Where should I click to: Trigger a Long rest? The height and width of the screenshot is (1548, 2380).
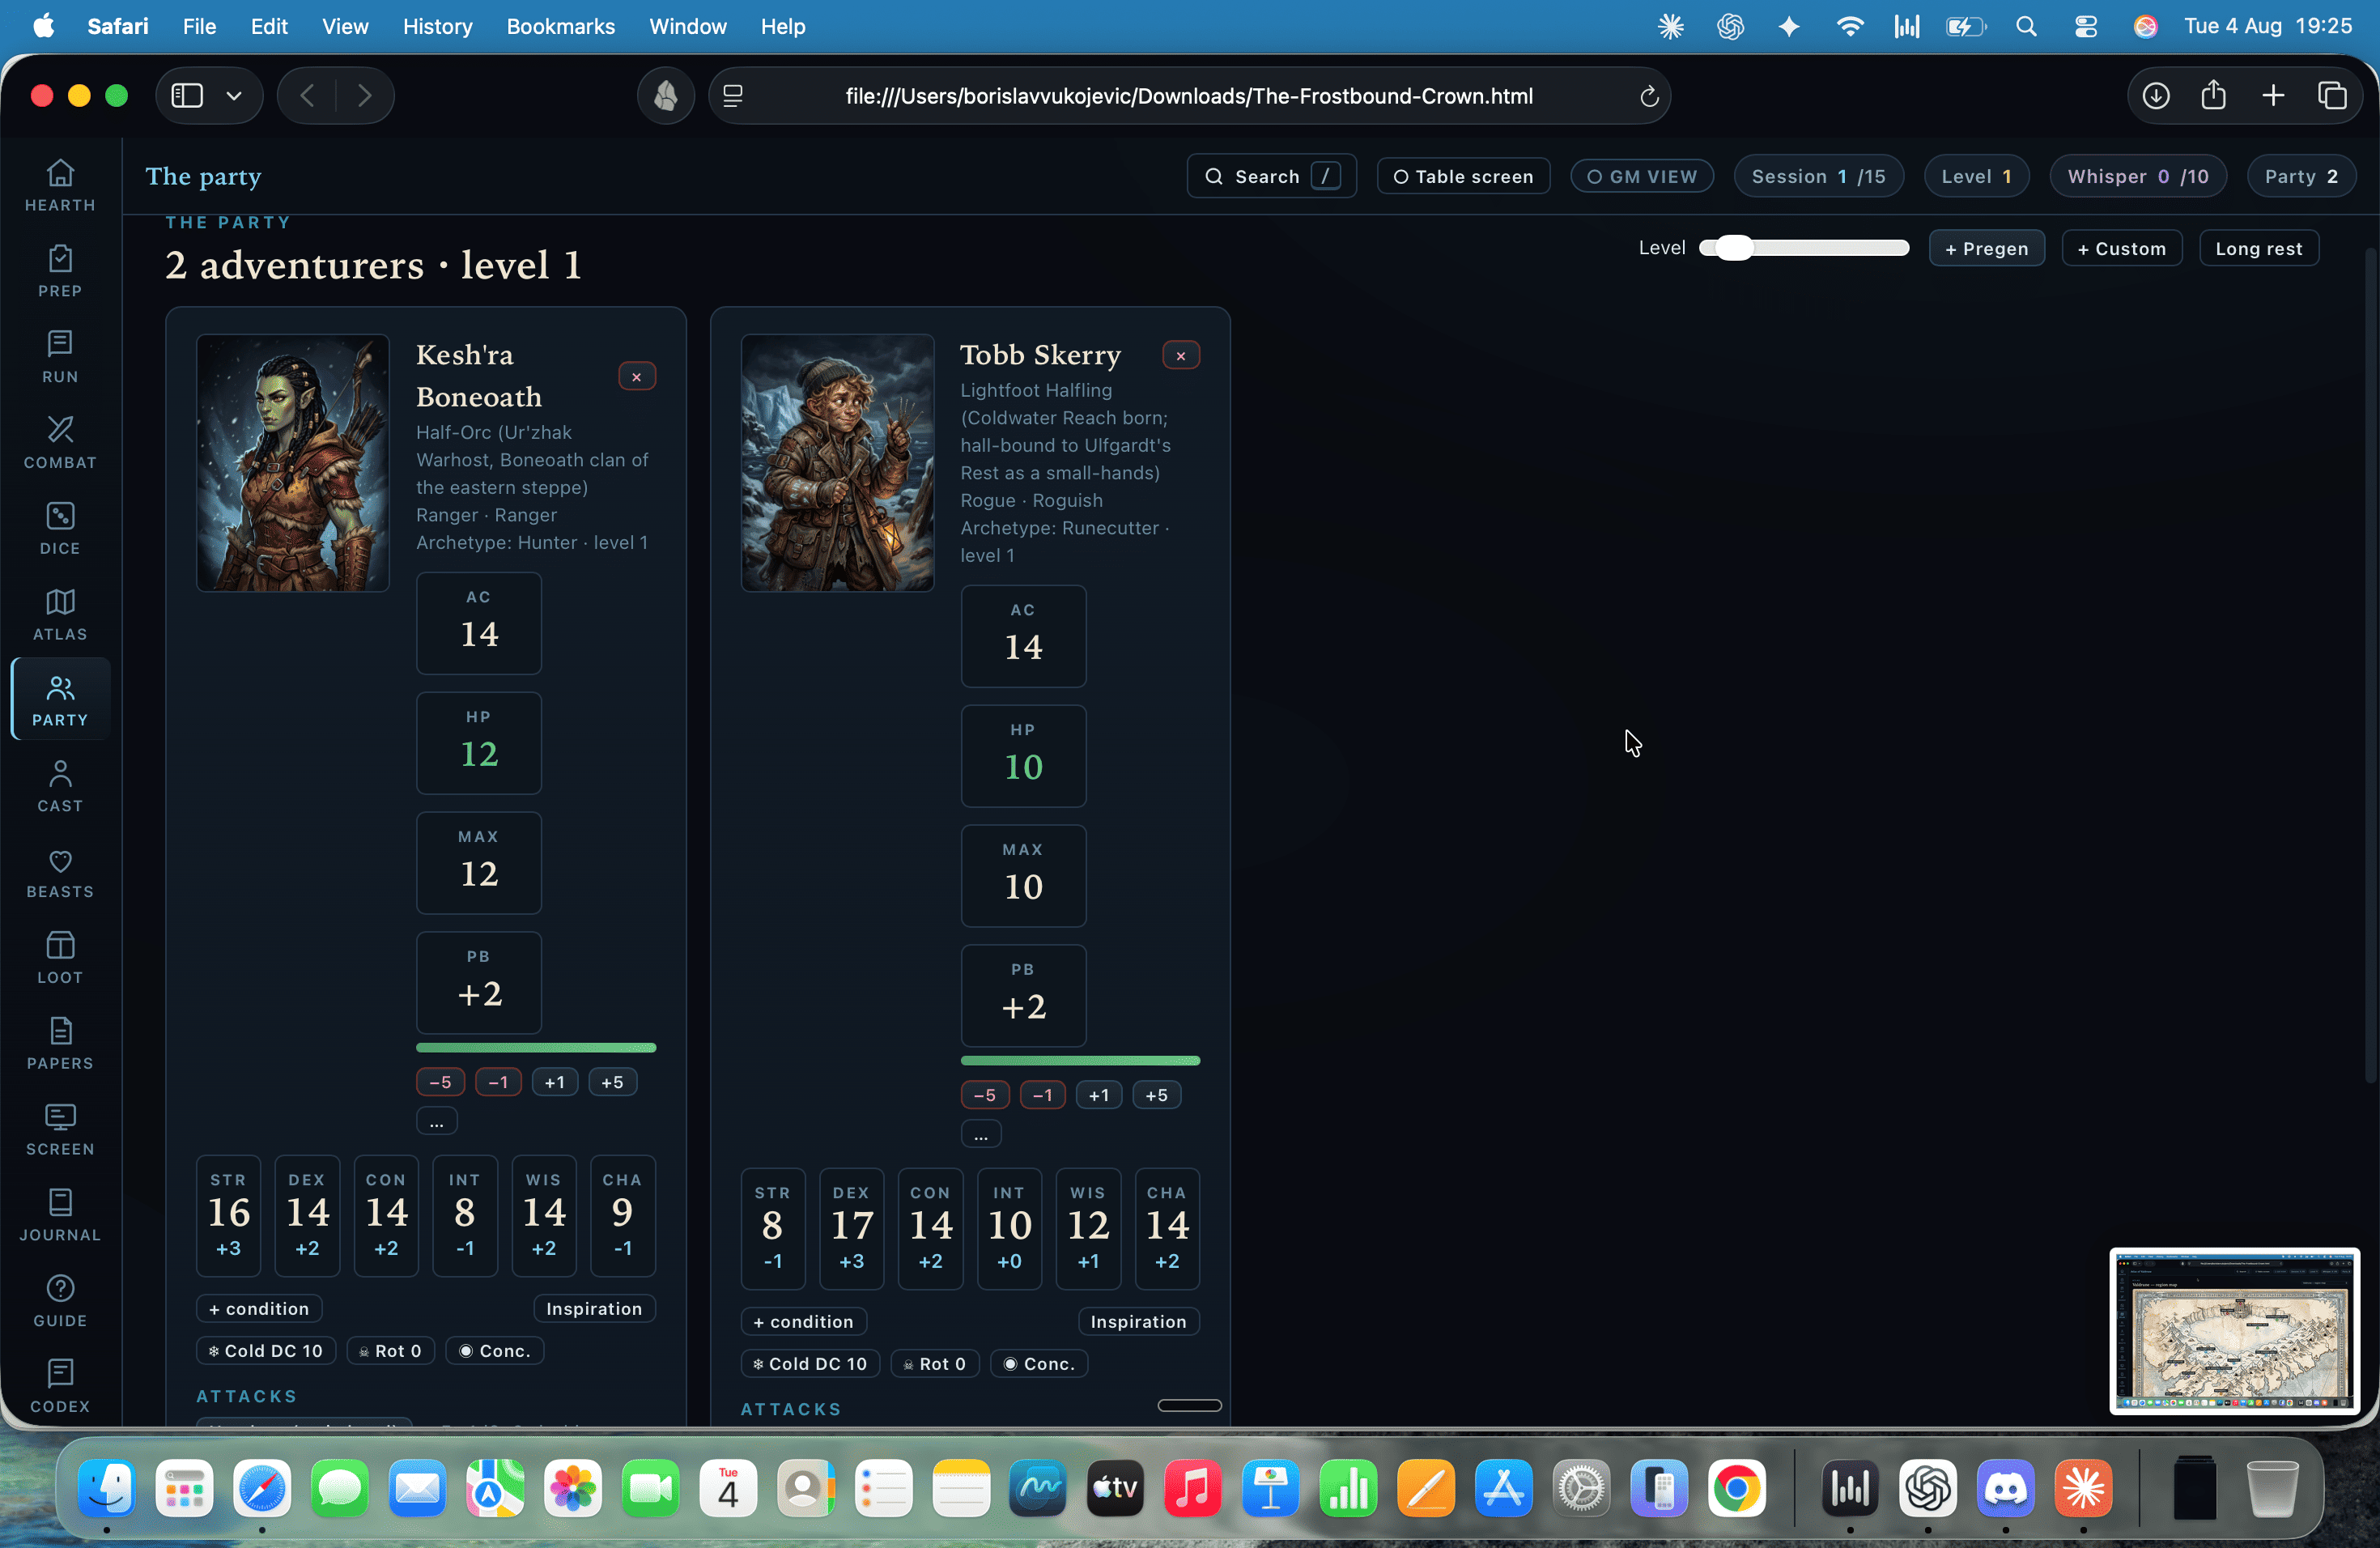coord(2259,249)
